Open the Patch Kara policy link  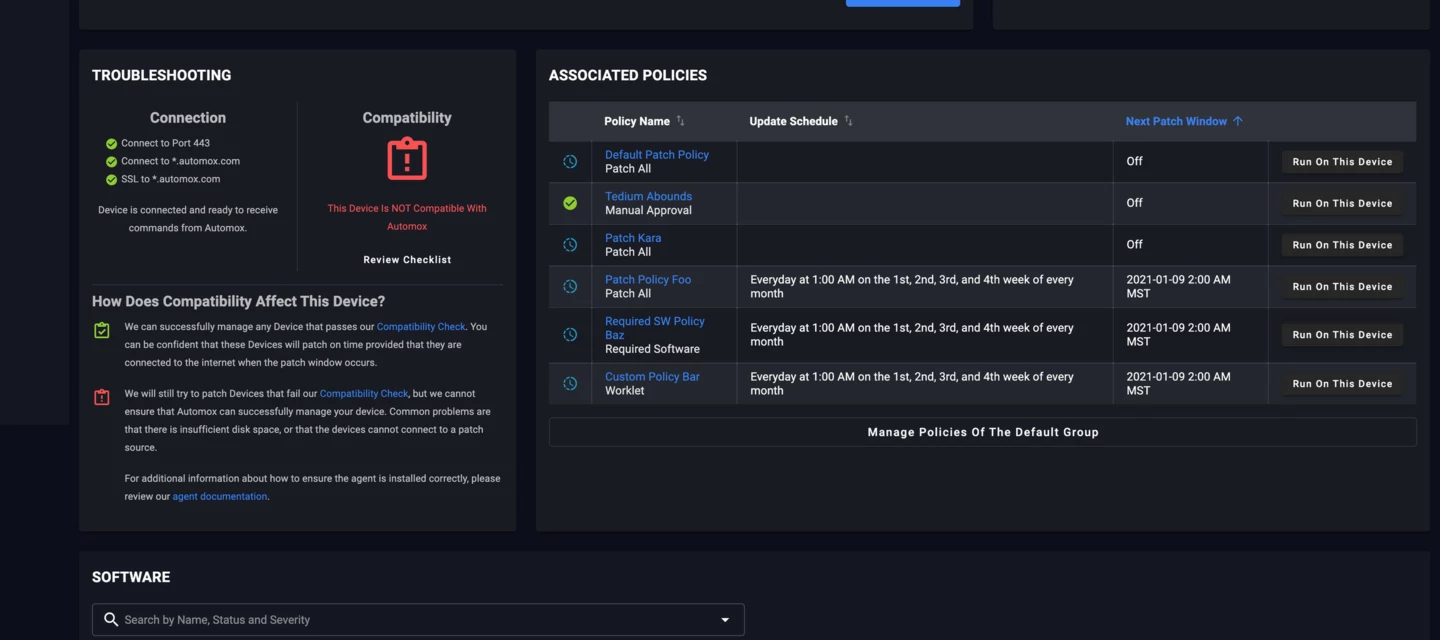click(x=633, y=238)
